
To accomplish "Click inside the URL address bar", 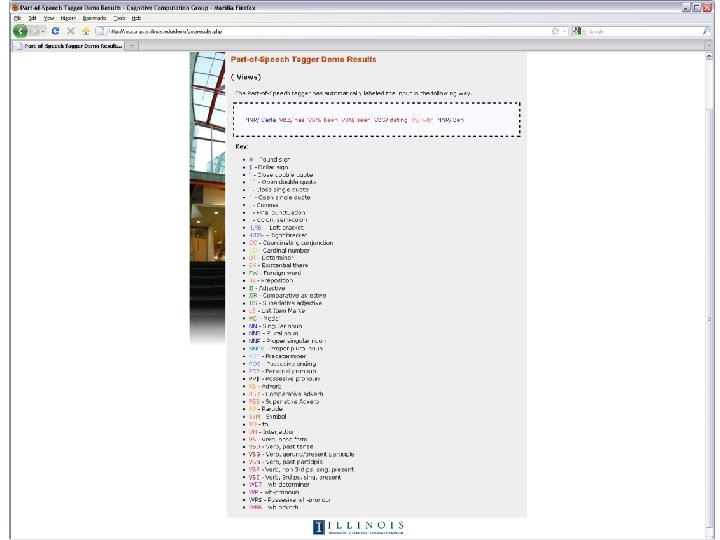I will 328,31.
